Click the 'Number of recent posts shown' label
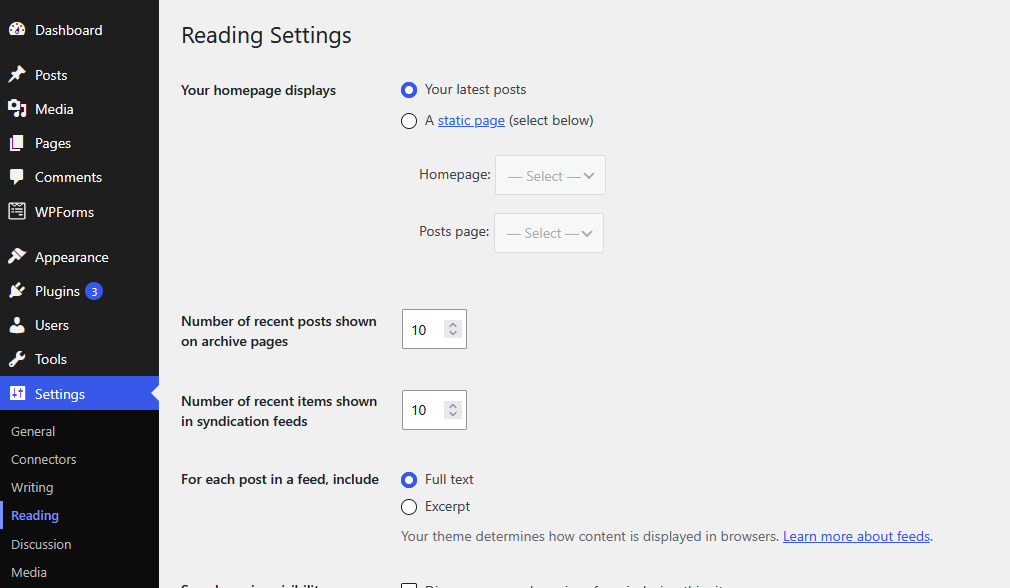Image resolution: width=1010 pixels, height=588 pixels. point(279,331)
